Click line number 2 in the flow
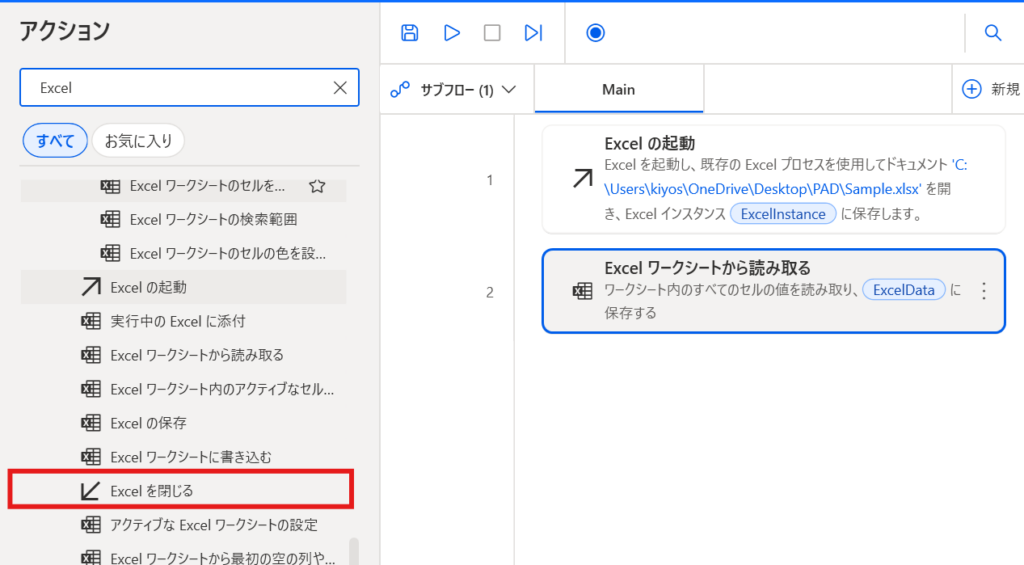Screen dimensions: 1024x565 click(490, 293)
